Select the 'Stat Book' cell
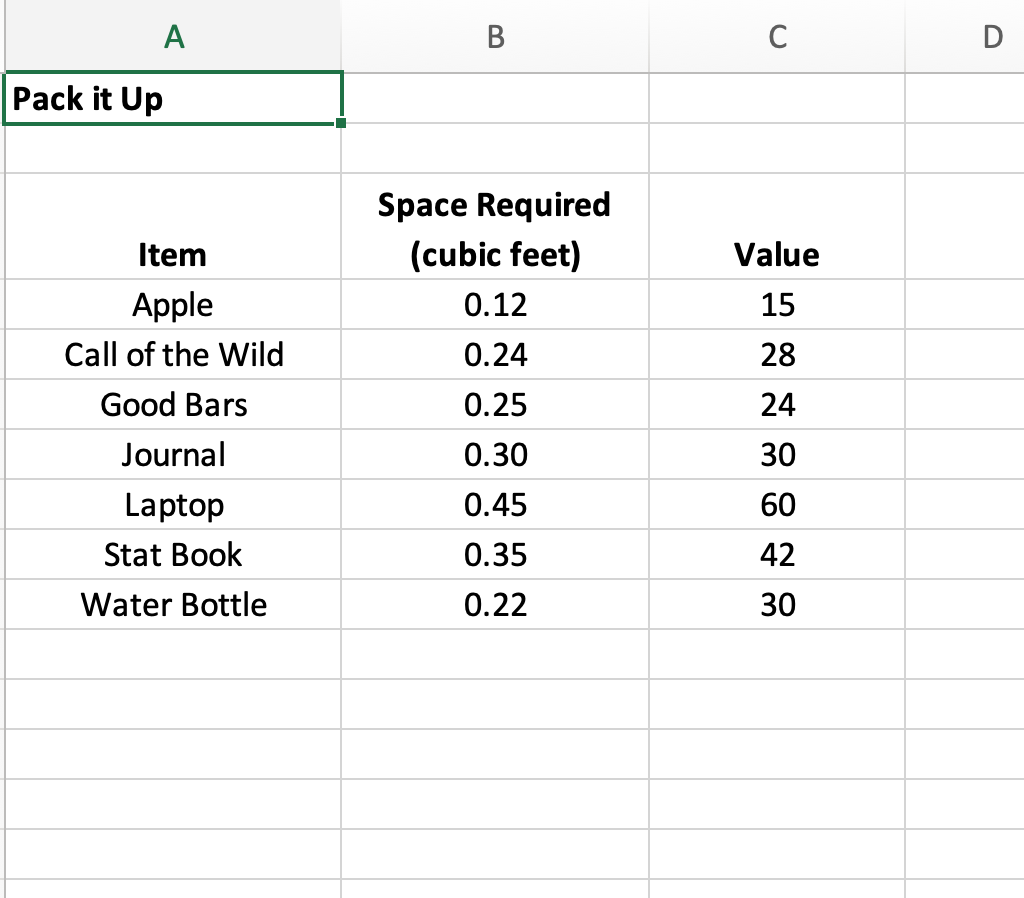Screen dimensions: 1024x898 (x=173, y=554)
